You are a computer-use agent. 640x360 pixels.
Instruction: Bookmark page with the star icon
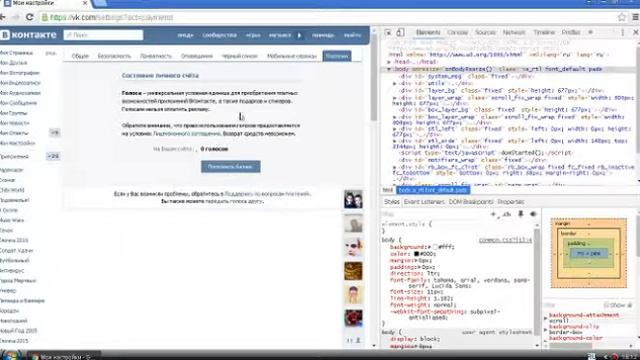coord(621,17)
